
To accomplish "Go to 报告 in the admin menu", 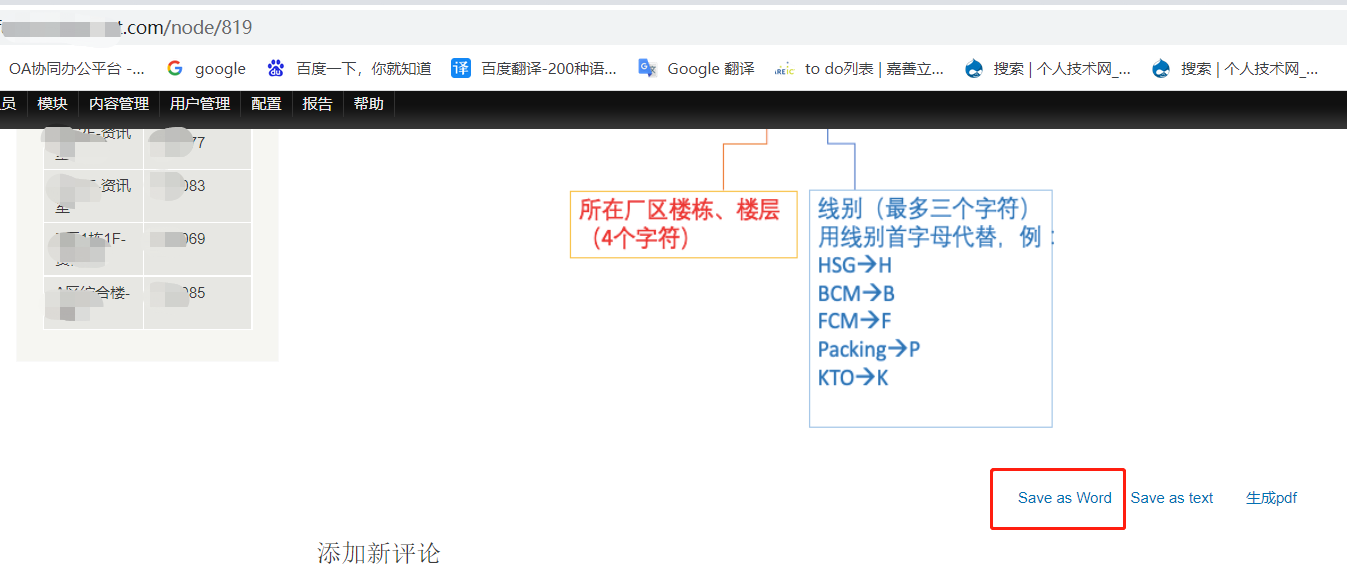I will point(317,104).
